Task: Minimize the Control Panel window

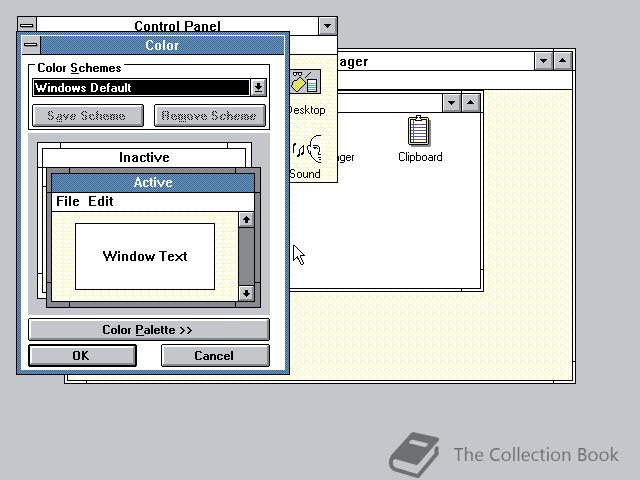Action: pyautogui.click(x=327, y=26)
